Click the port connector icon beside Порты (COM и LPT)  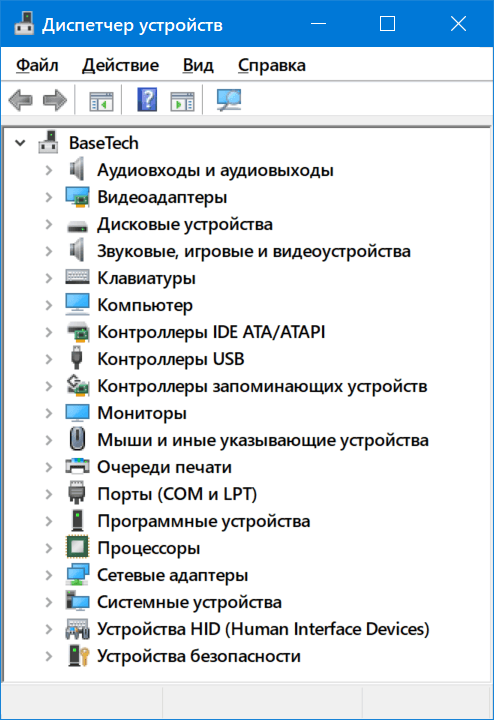pos(77,493)
